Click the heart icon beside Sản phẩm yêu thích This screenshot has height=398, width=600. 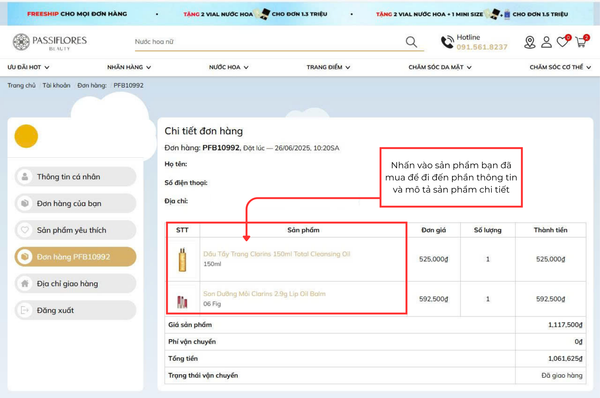coord(25,230)
